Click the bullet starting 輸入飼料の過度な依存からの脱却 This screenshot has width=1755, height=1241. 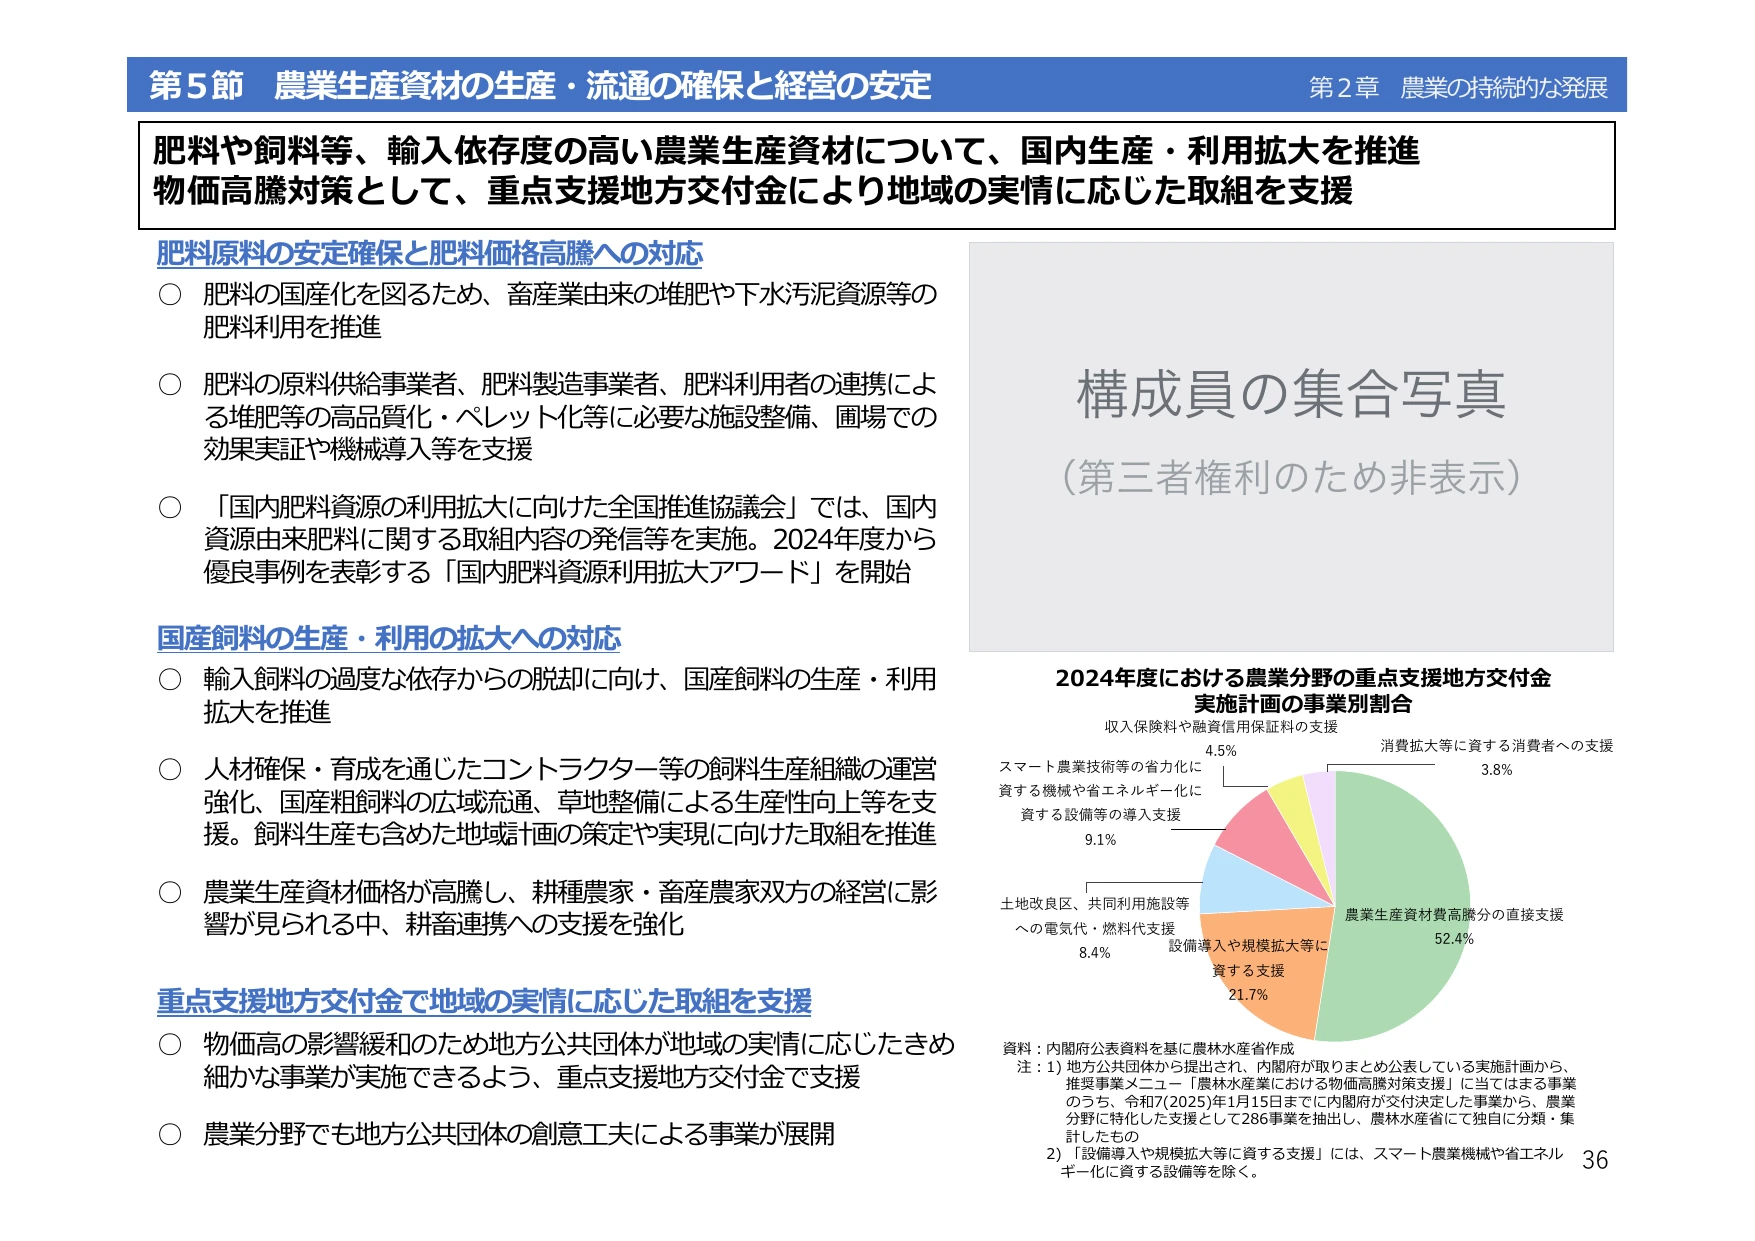[x=548, y=695]
